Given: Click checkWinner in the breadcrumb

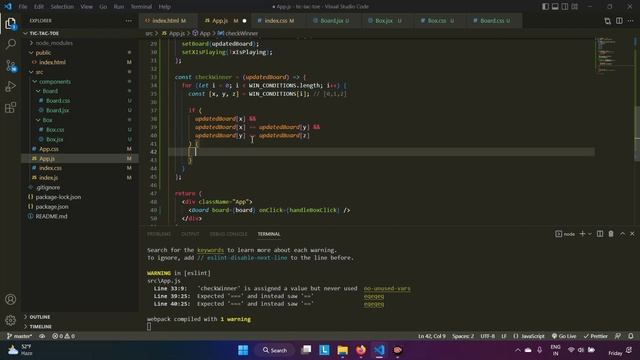Looking at the screenshot, I should coord(241,33).
